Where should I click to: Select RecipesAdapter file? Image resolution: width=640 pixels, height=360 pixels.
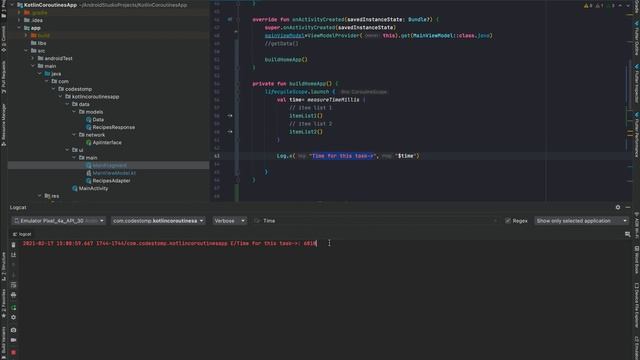[108, 181]
